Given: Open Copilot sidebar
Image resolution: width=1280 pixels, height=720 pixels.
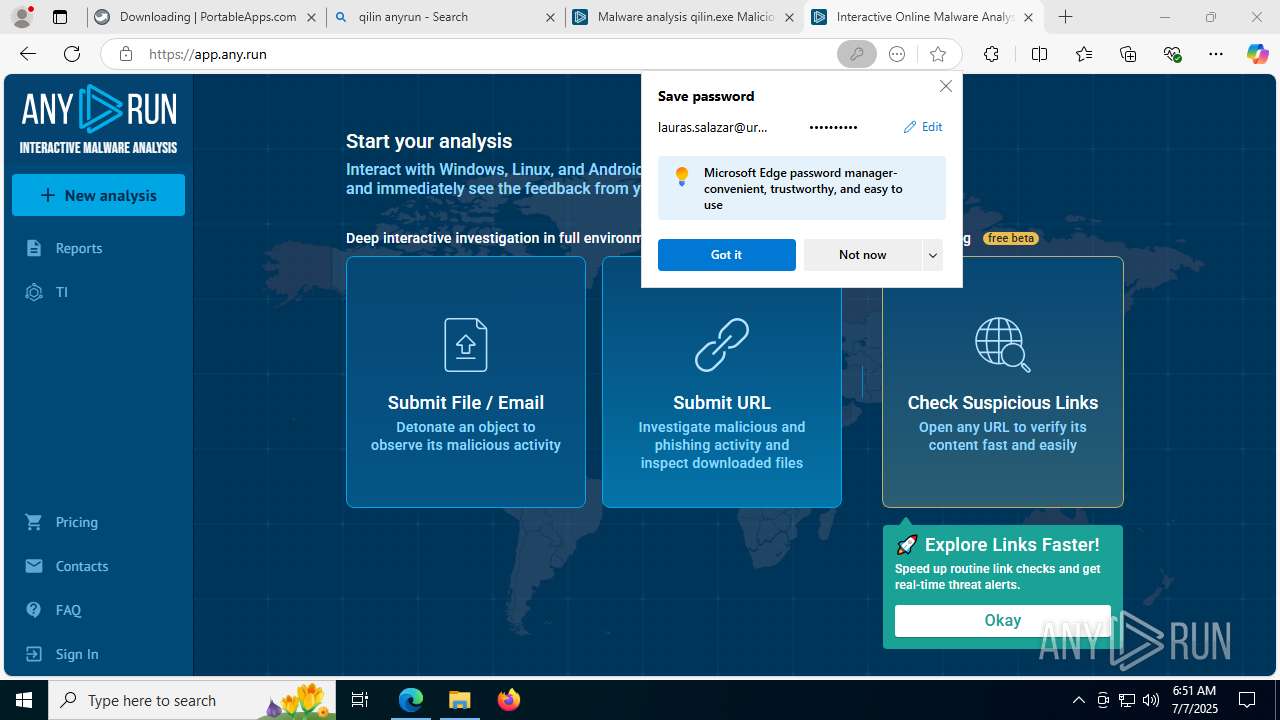Looking at the screenshot, I should [1257, 54].
